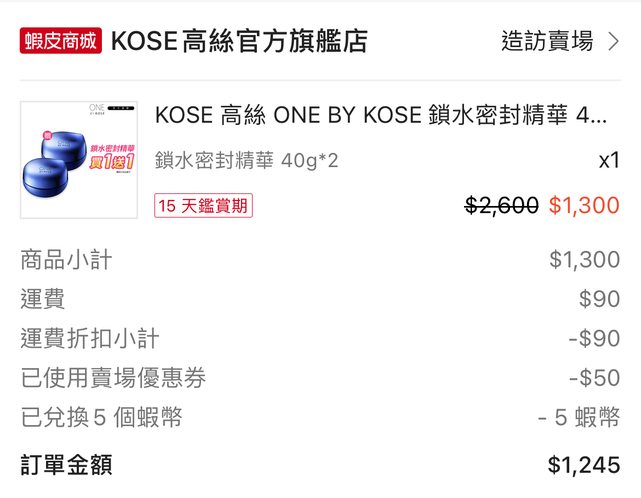
Task: Click the $1,245 order total amount
Action: pyautogui.click(x=584, y=465)
